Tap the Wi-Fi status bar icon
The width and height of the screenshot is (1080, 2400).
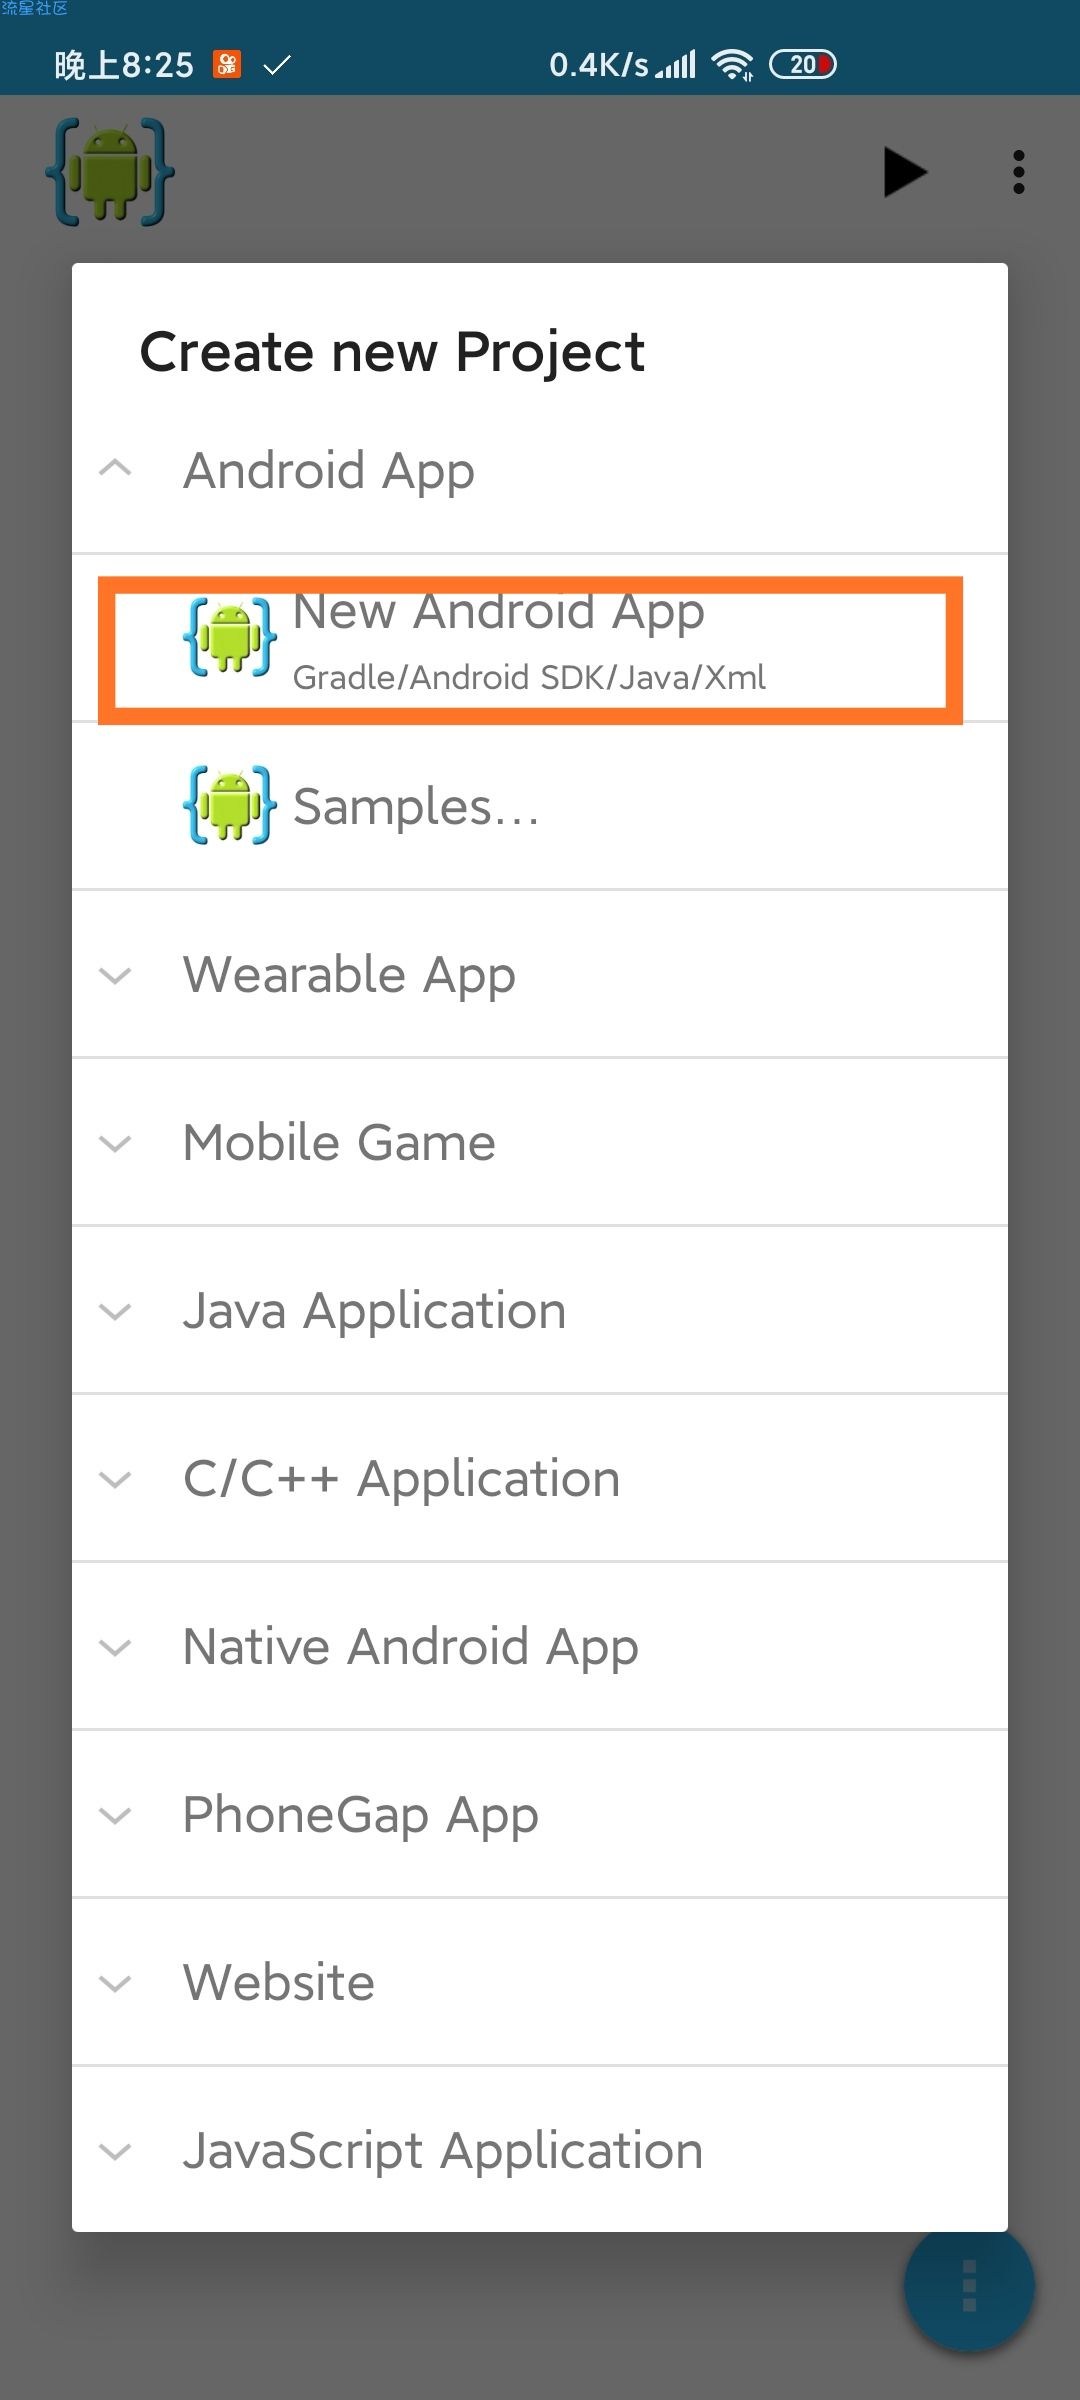(732, 65)
